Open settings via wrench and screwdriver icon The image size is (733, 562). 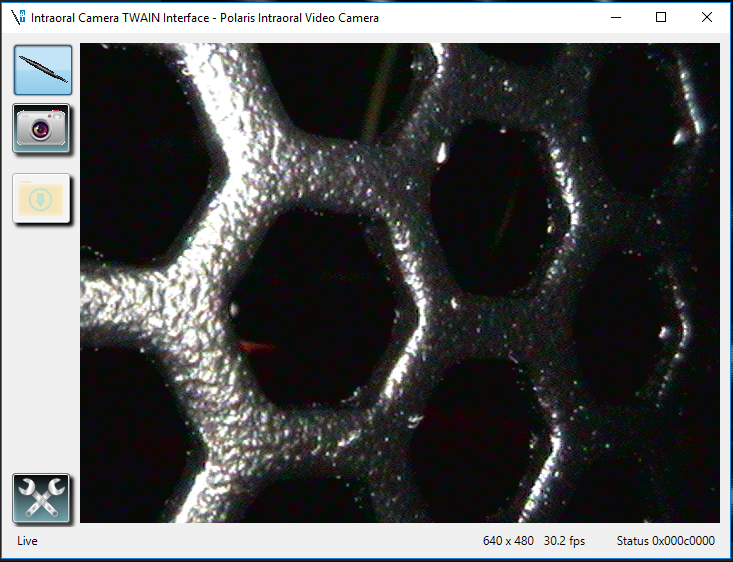(42, 498)
